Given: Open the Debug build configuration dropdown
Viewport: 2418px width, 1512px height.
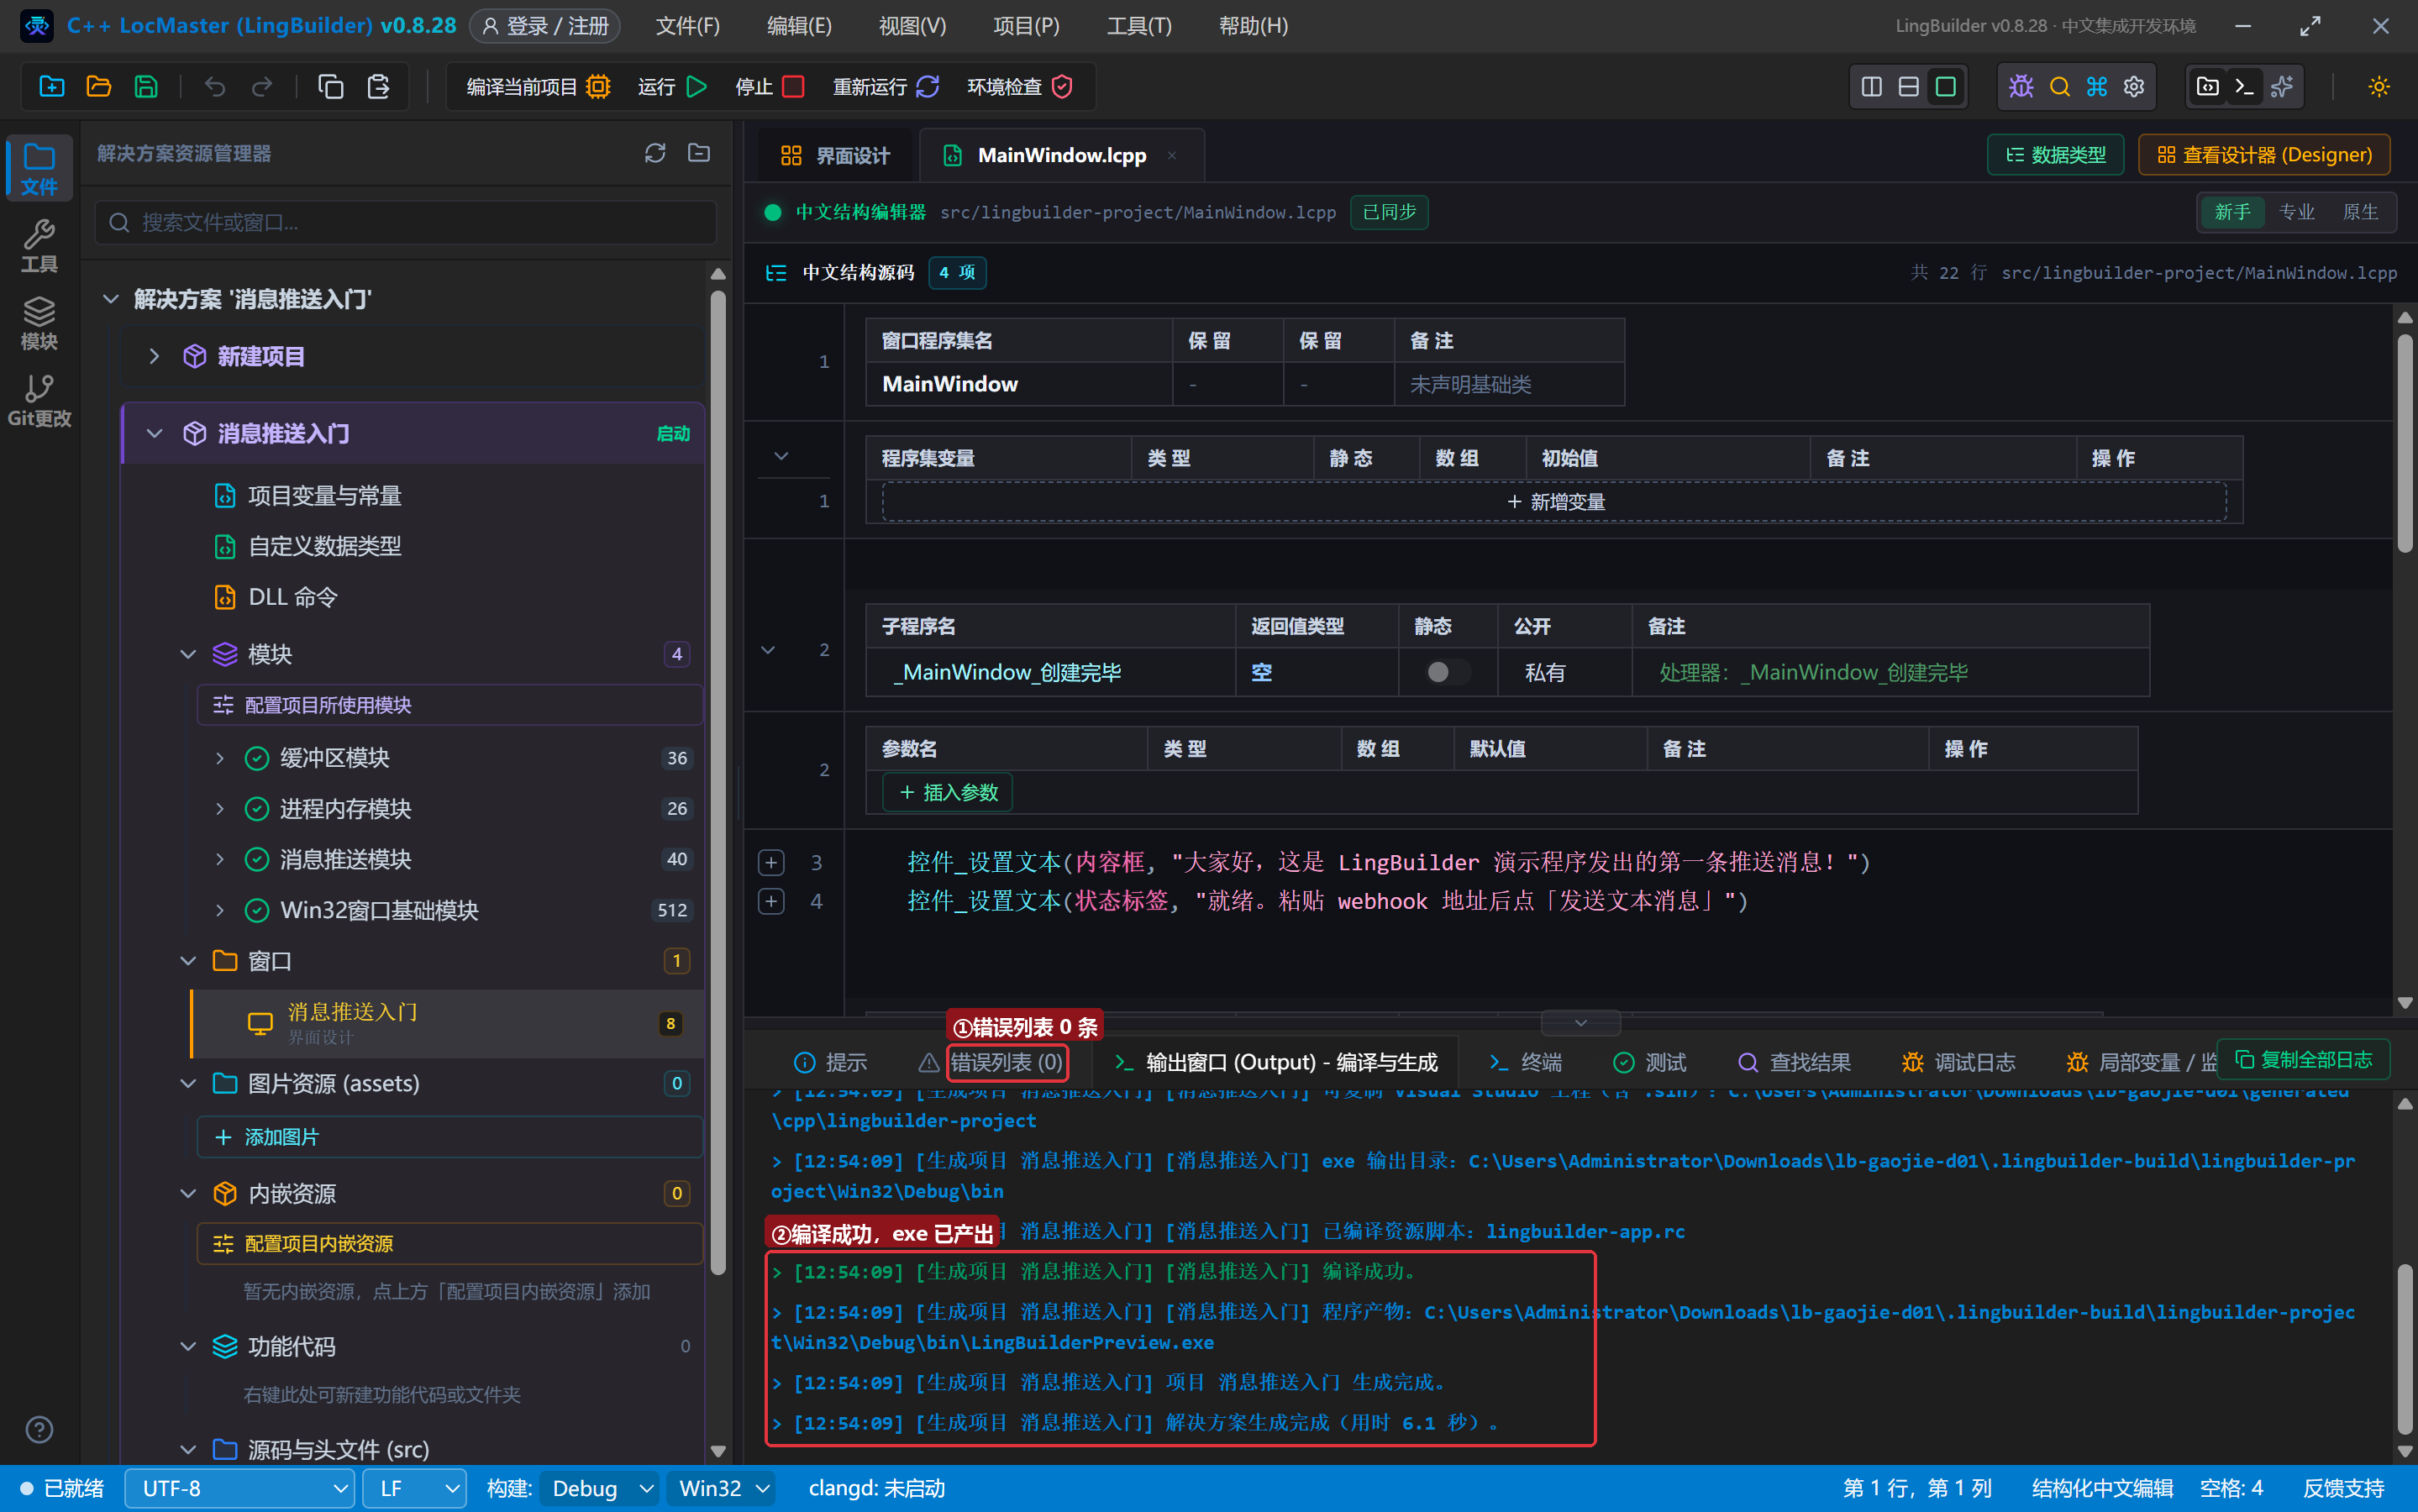Looking at the screenshot, I should (600, 1488).
